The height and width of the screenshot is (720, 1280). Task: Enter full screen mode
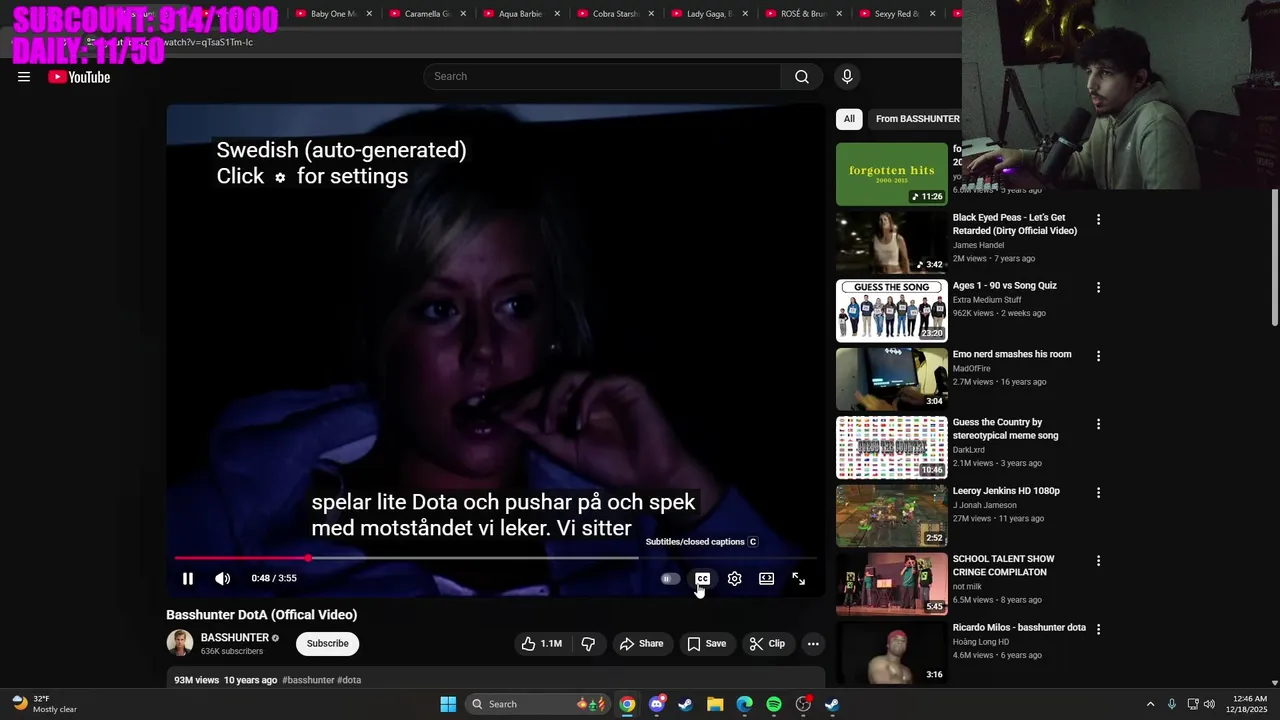(x=799, y=579)
